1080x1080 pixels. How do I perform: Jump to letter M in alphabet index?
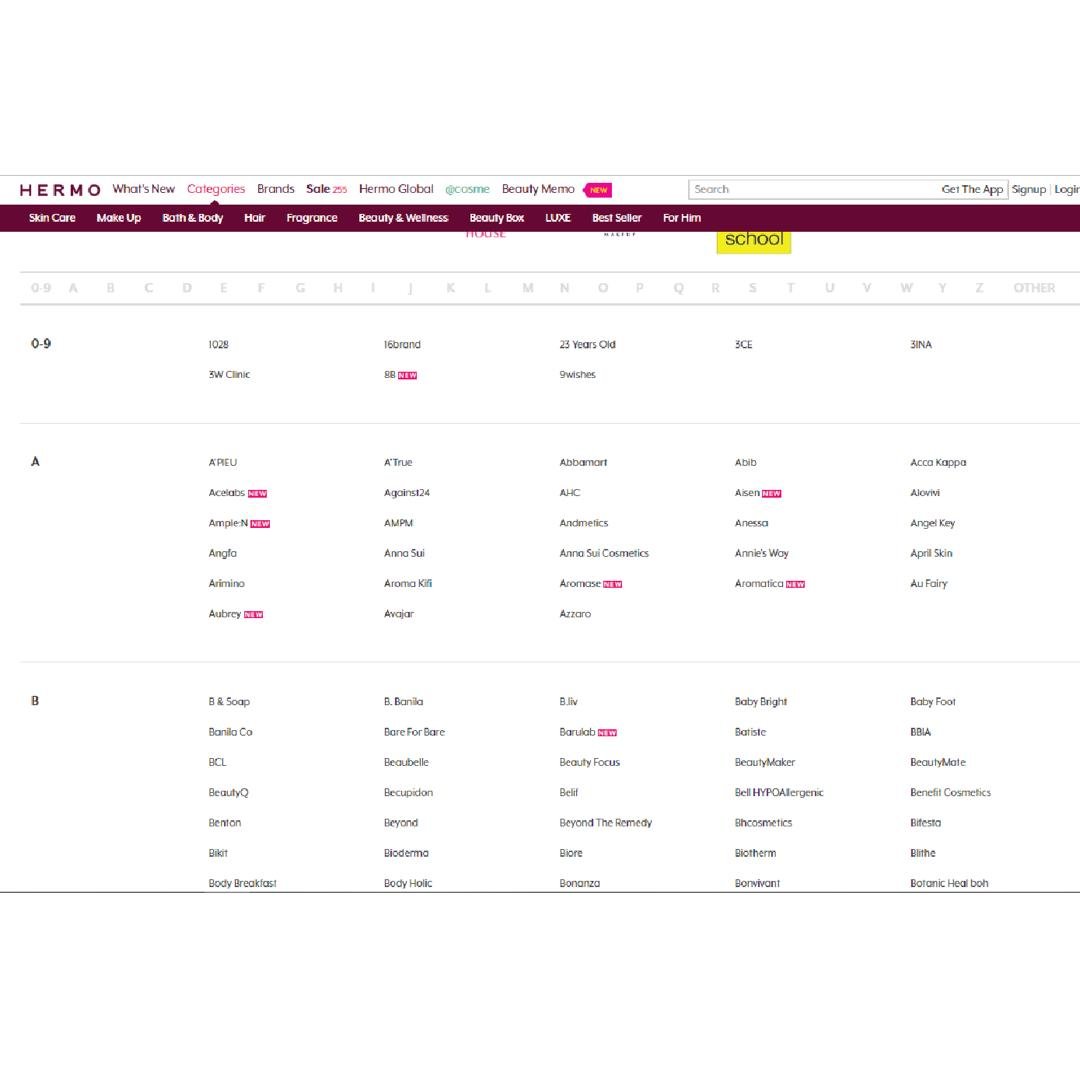(x=528, y=288)
